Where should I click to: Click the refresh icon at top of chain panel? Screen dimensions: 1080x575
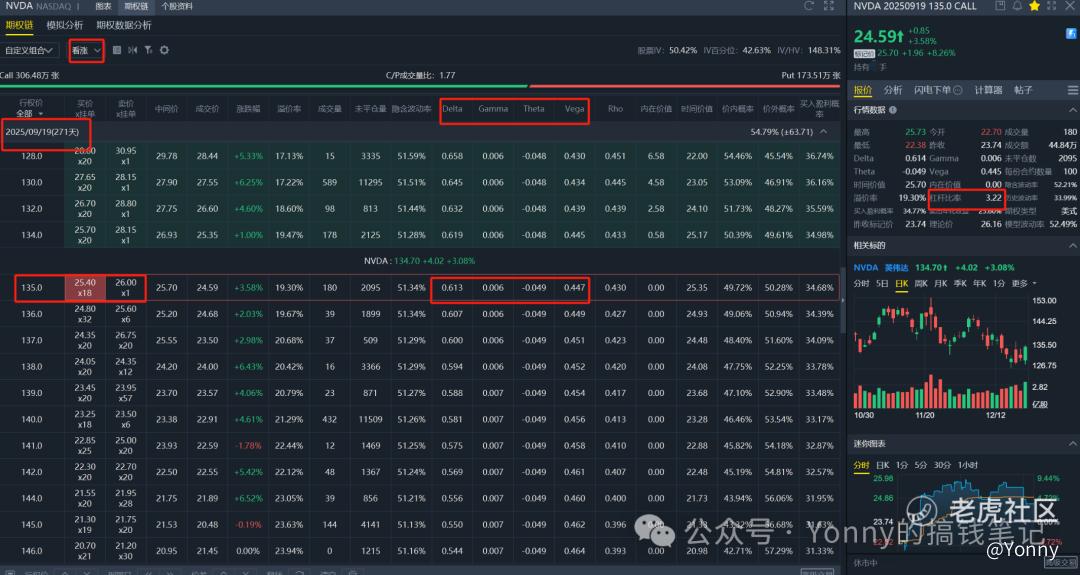pyautogui.click(x=809, y=6)
